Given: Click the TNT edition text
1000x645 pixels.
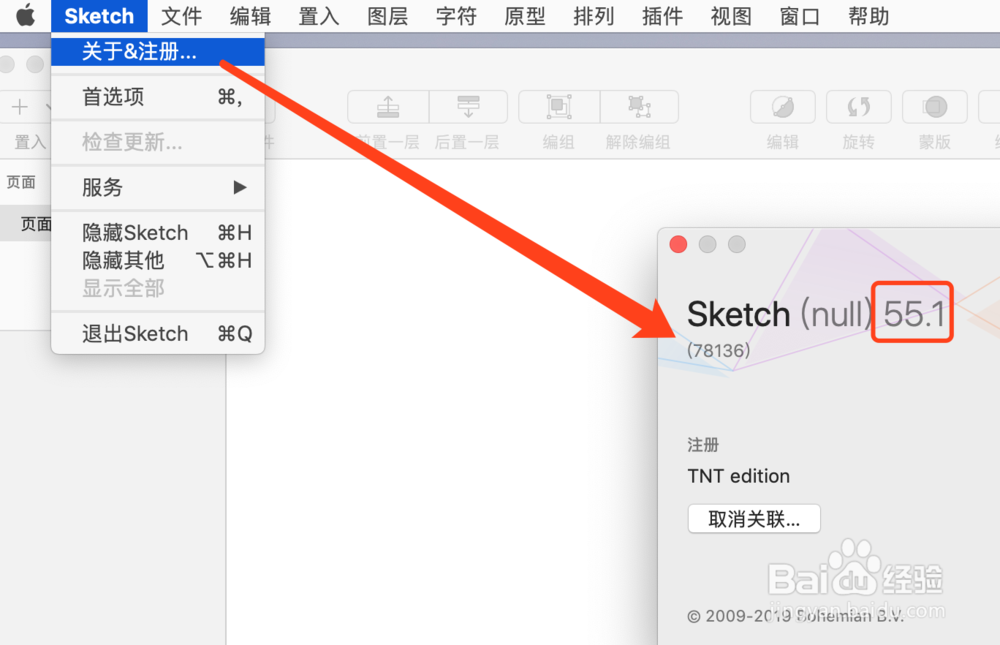Looking at the screenshot, I should click(739, 476).
